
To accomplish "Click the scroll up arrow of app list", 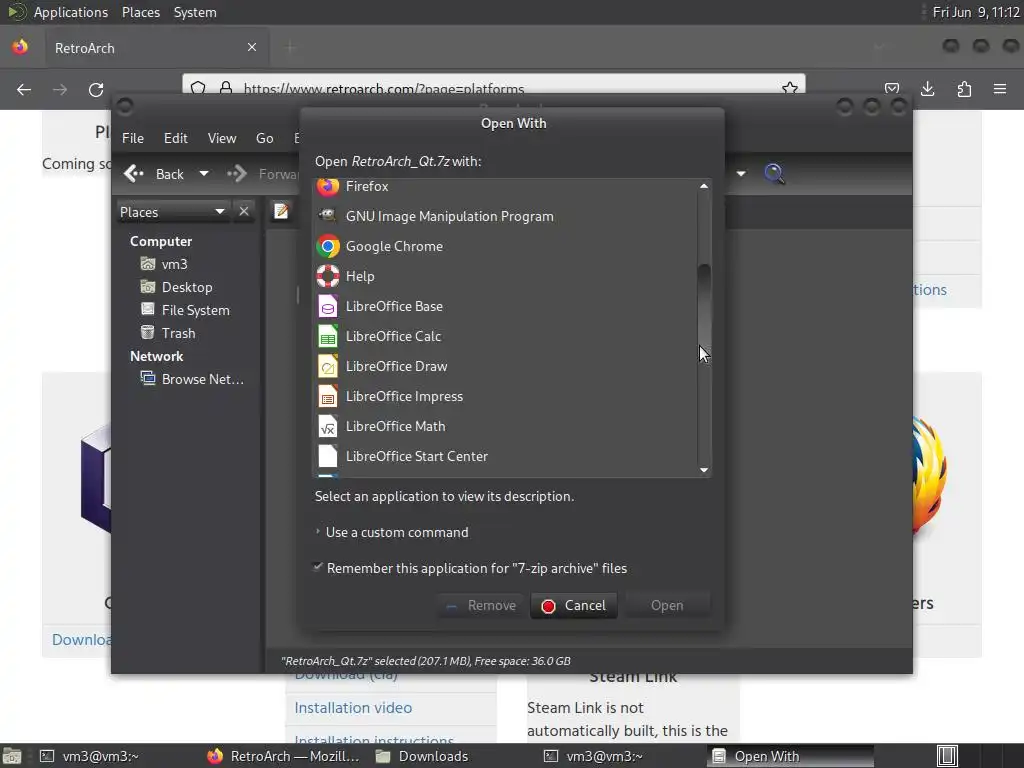I will (x=704, y=186).
